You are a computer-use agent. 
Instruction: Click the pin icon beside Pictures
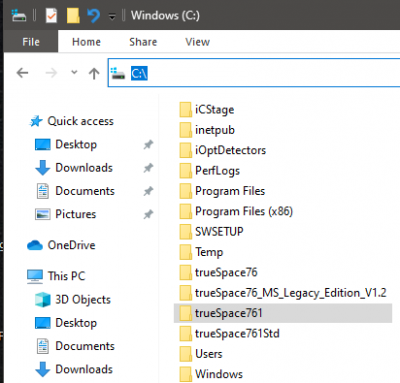[148, 214]
